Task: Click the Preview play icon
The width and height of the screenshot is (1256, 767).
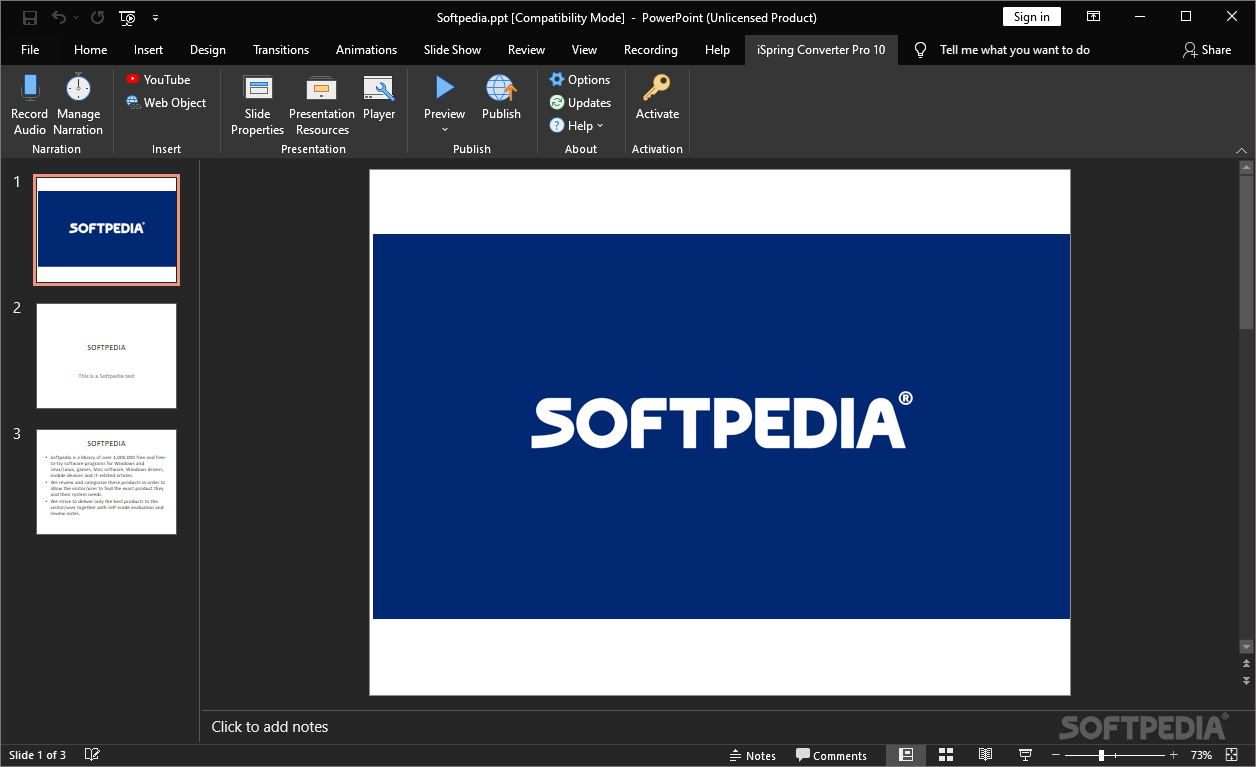Action: [x=445, y=88]
